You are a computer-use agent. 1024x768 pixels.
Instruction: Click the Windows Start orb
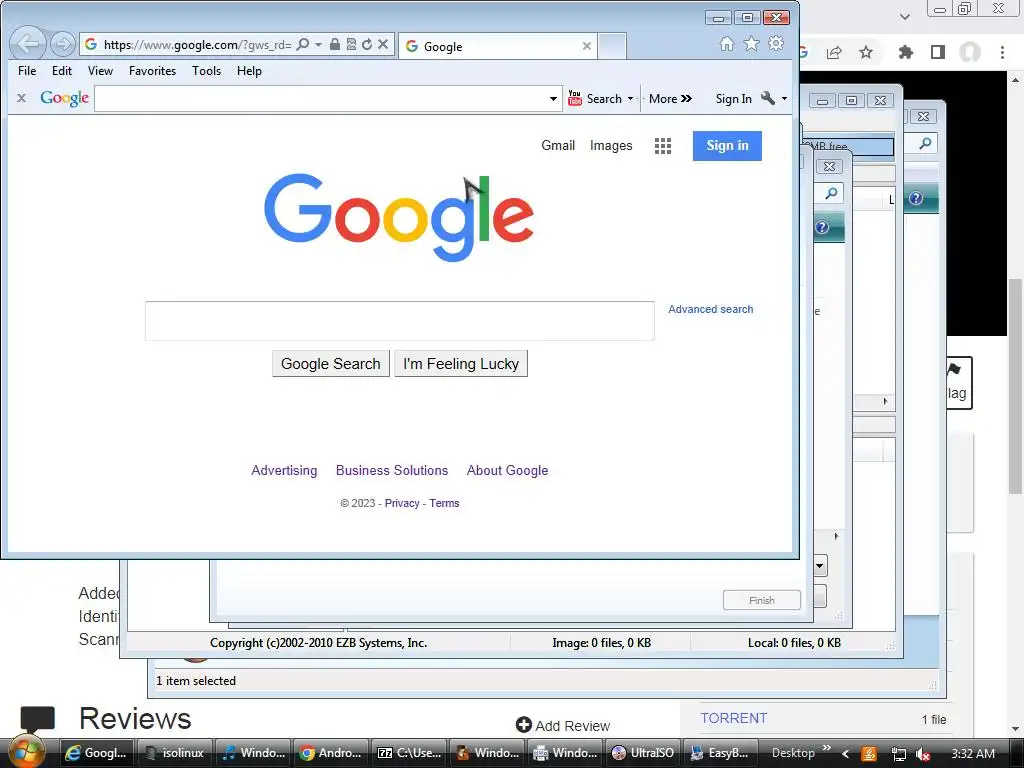click(x=25, y=752)
